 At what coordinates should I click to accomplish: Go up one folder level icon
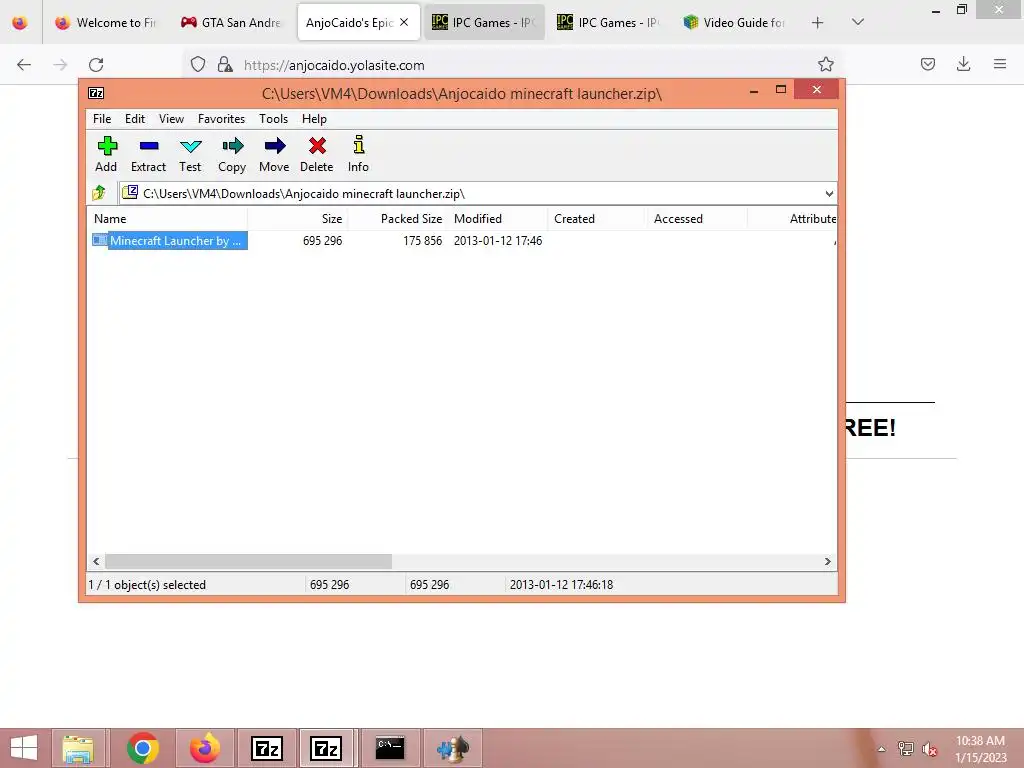tap(99, 193)
